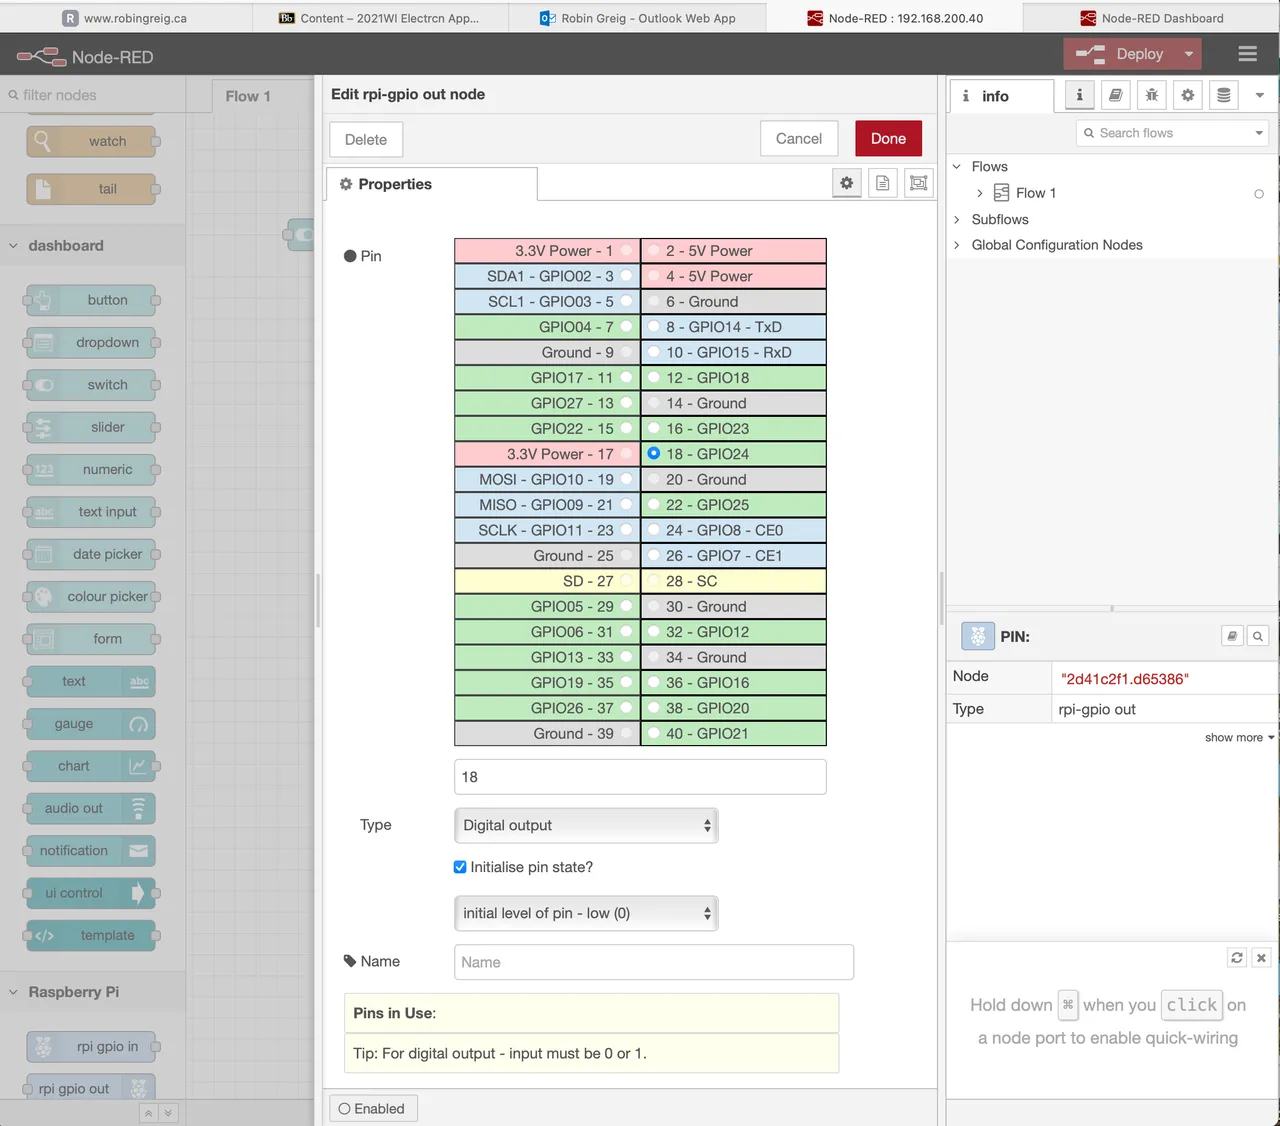Expand Global Configuration Nodes section
The image size is (1280, 1126).
click(957, 245)
